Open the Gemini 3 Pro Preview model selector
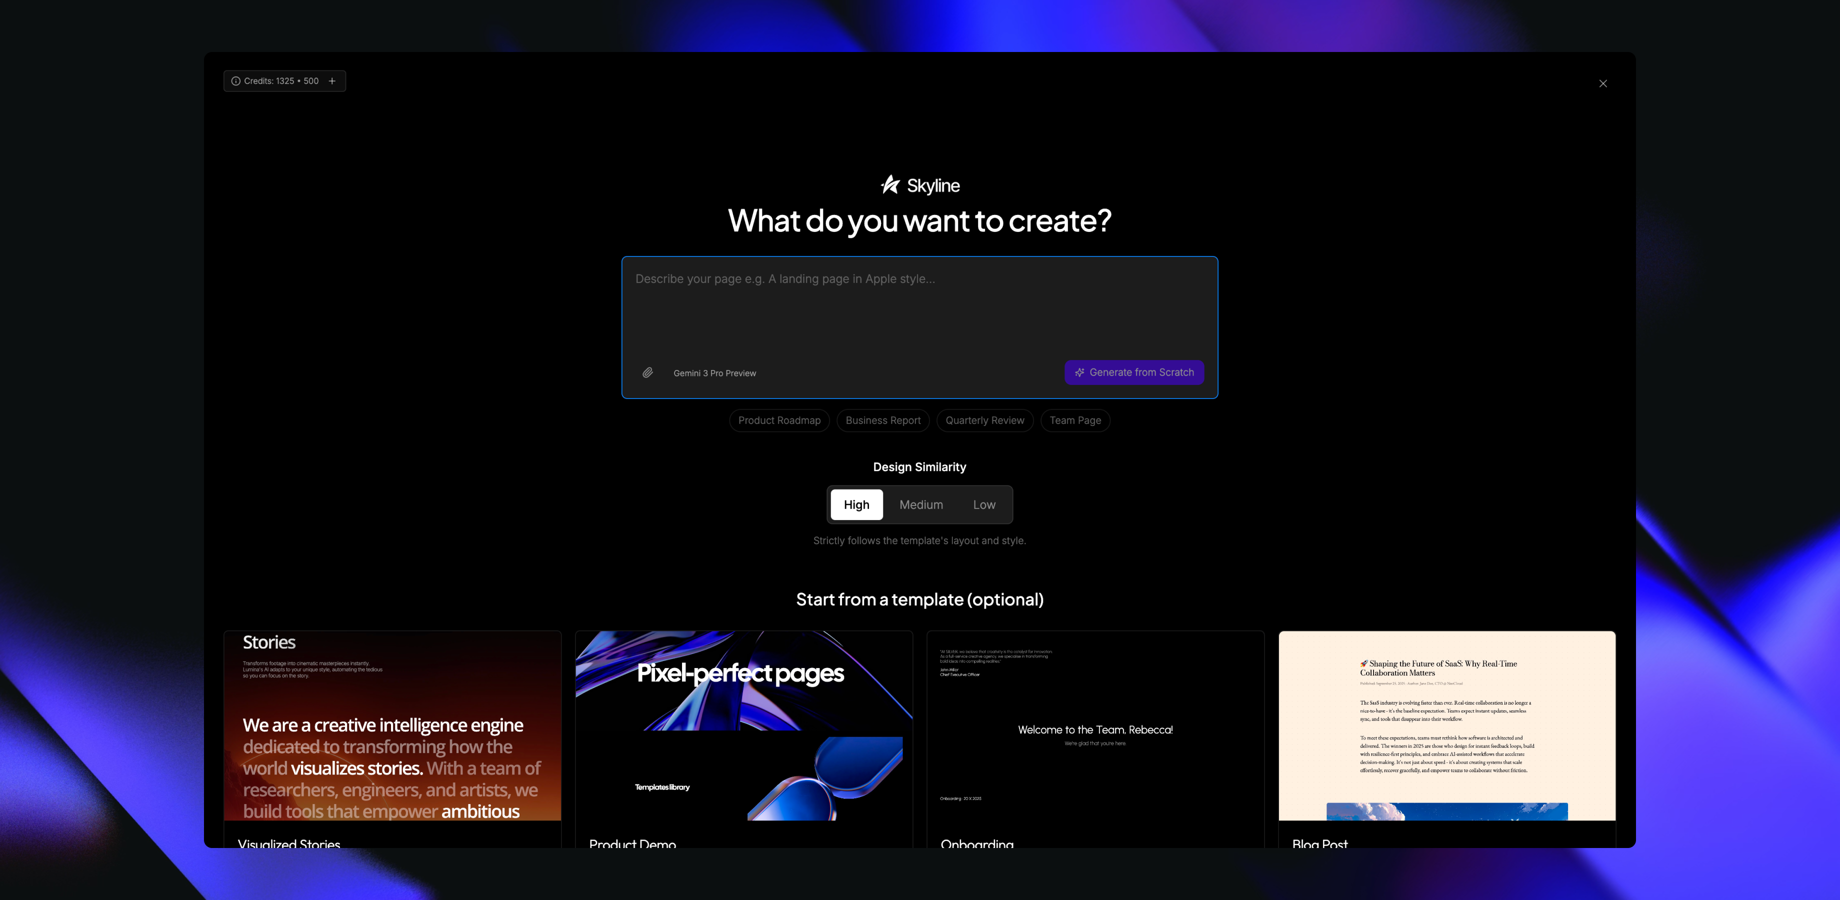Screen dimensions: 1840x900 714,373
